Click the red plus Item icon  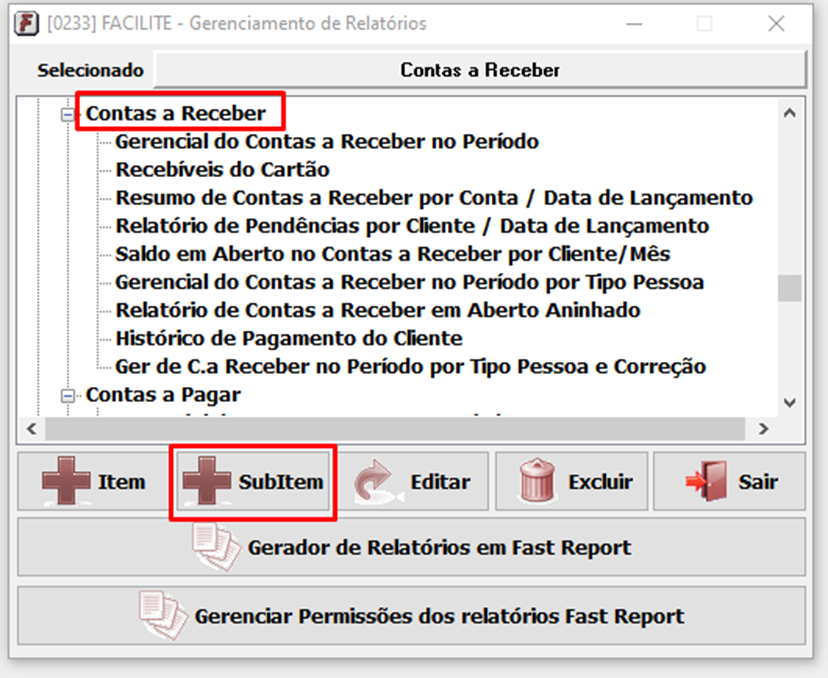point(66,482)
